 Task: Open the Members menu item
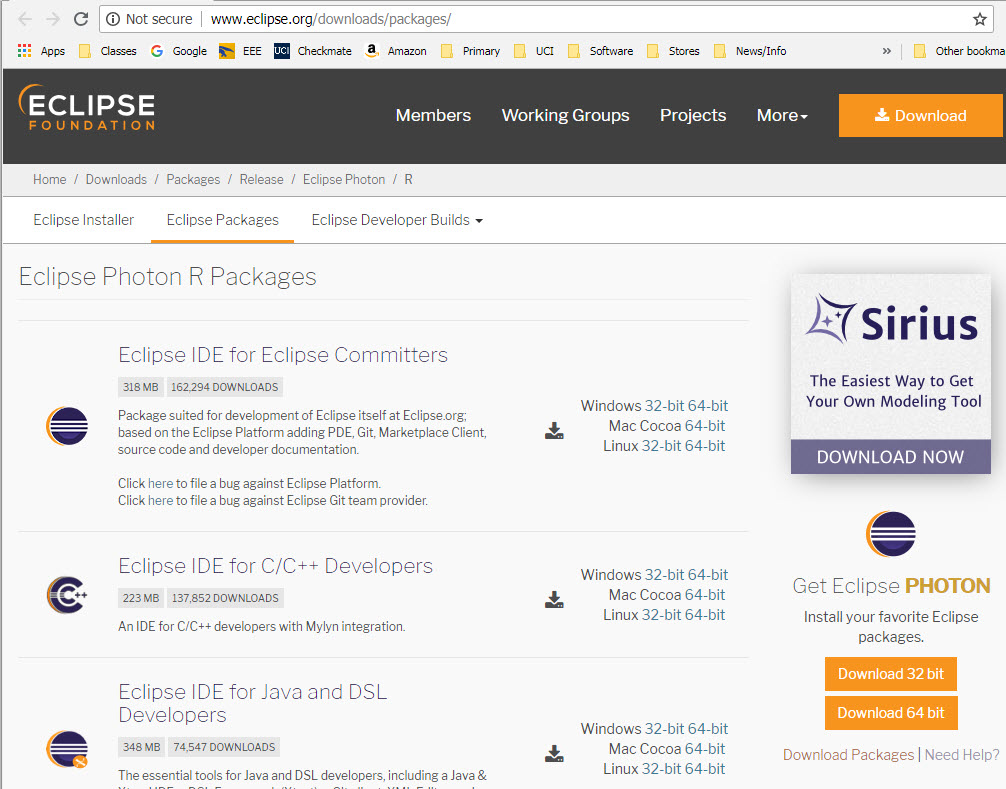tap(433, 115)
